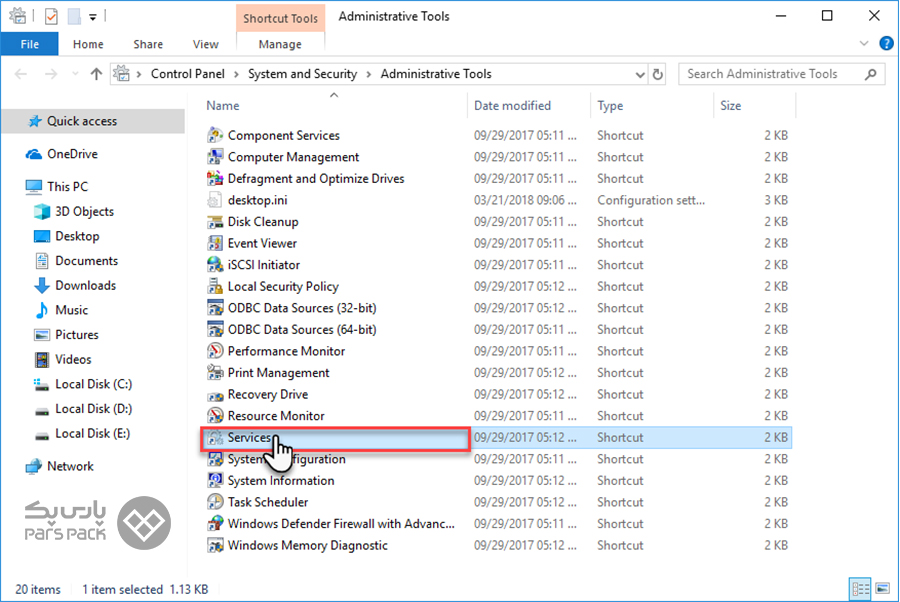This screenshot has width=900, height=602.
Task: Switch to large icons view
Action: click(x=882, y=589)
